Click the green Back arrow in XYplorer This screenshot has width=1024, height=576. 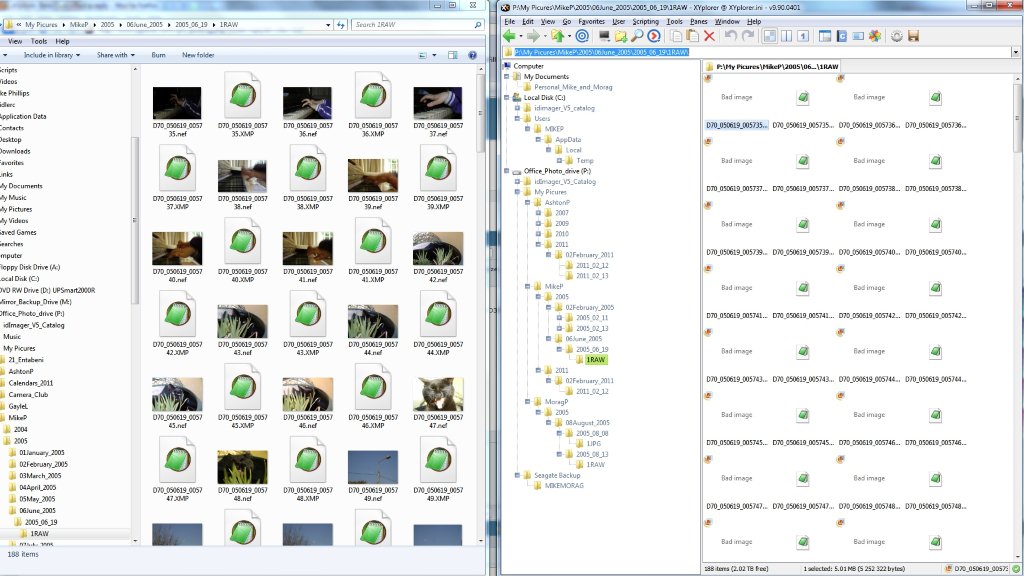(x=509, y=36)
